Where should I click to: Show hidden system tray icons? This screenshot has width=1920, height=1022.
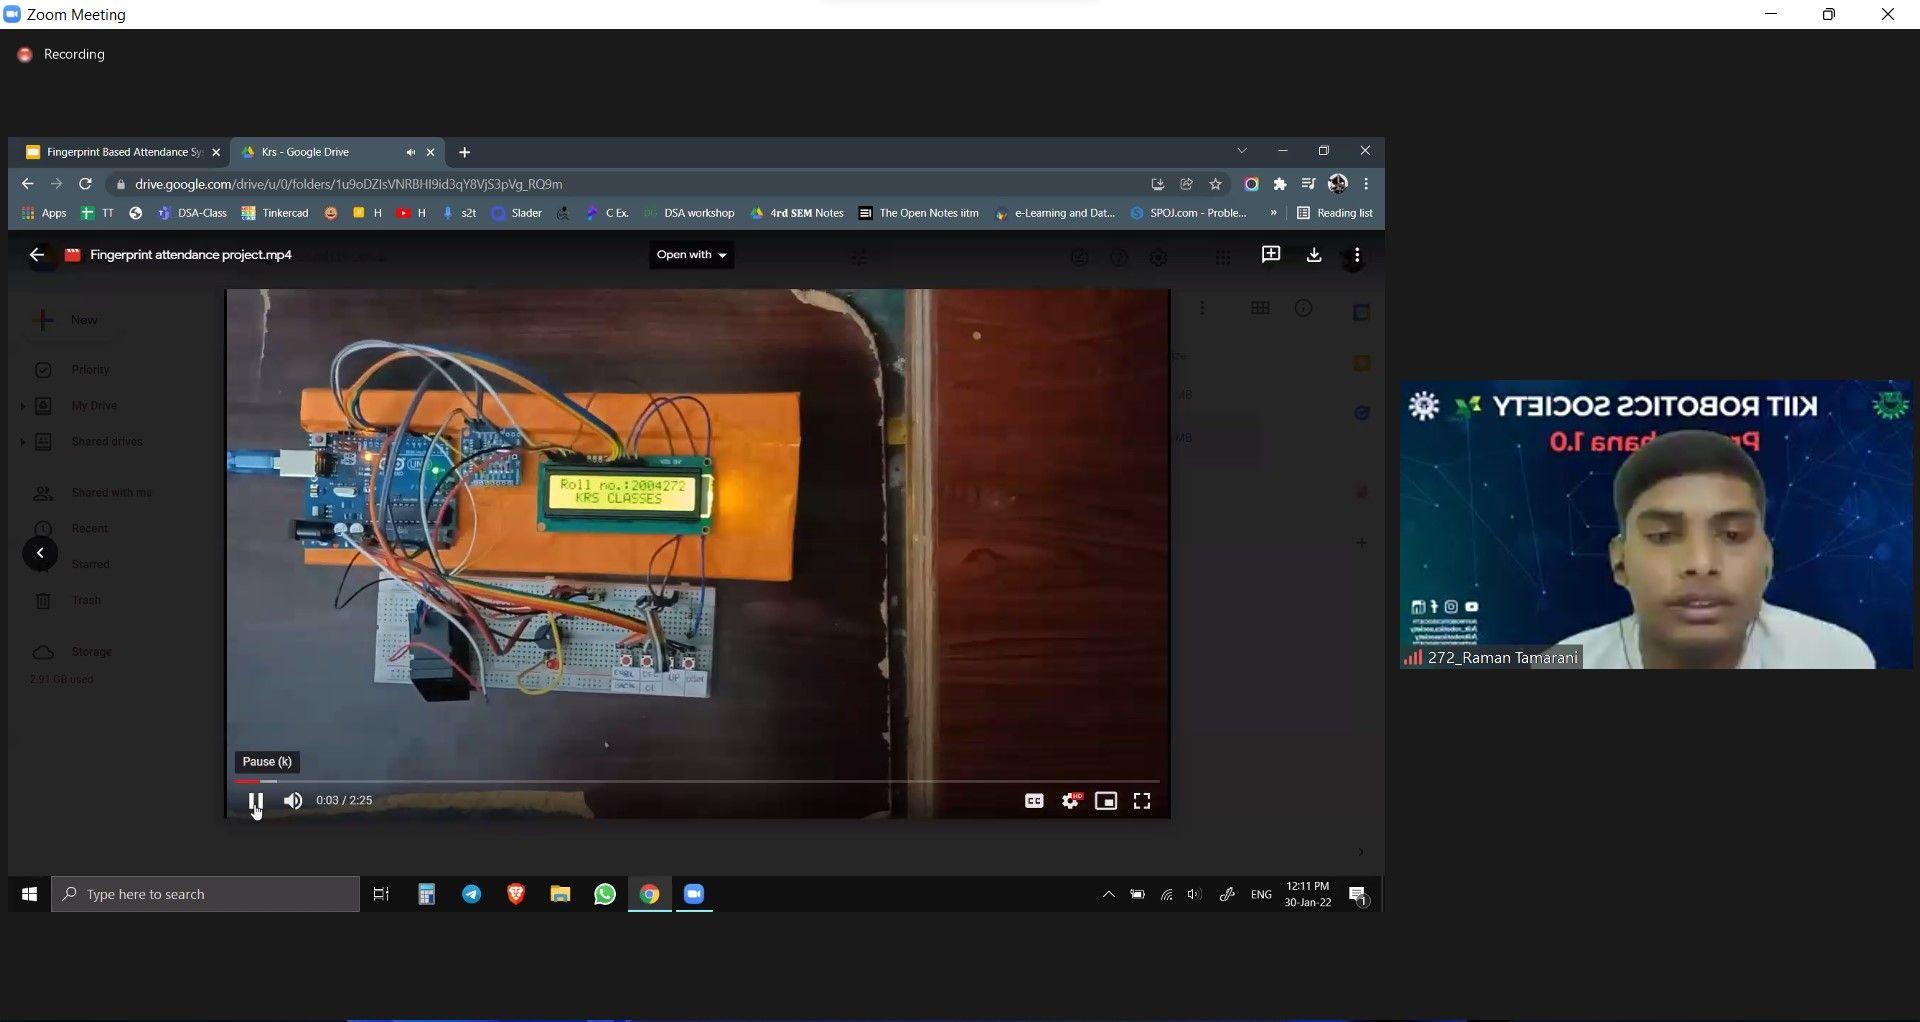click(1108, 894)
